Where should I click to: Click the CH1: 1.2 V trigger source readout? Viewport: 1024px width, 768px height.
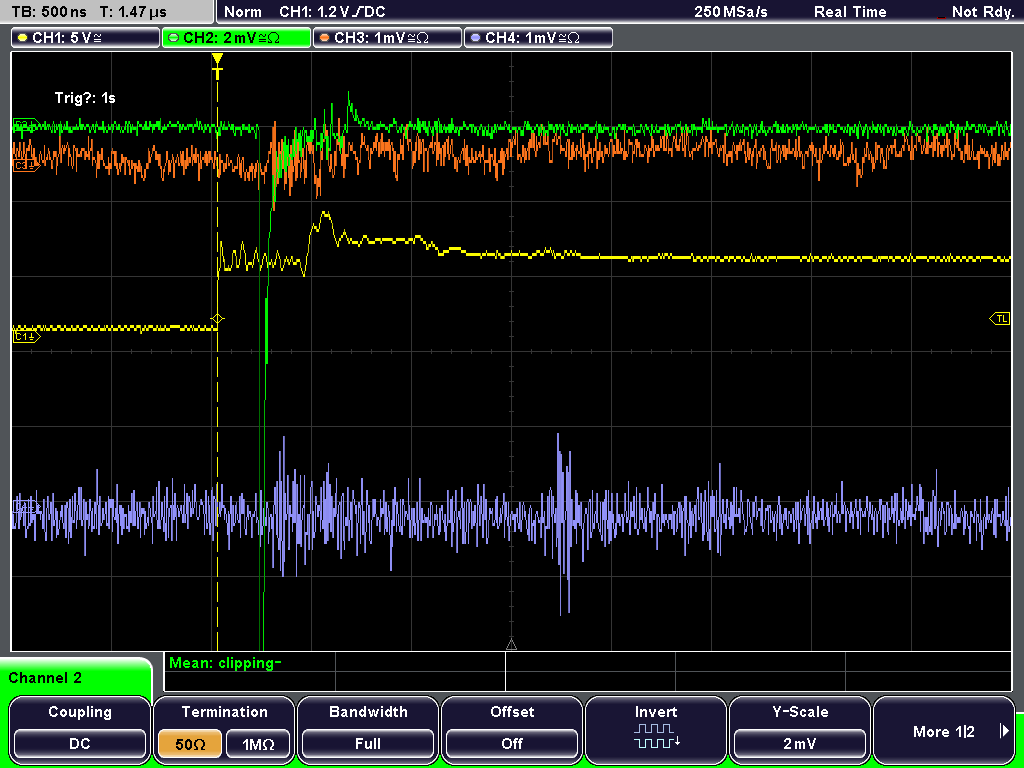(x=332, y=12)
